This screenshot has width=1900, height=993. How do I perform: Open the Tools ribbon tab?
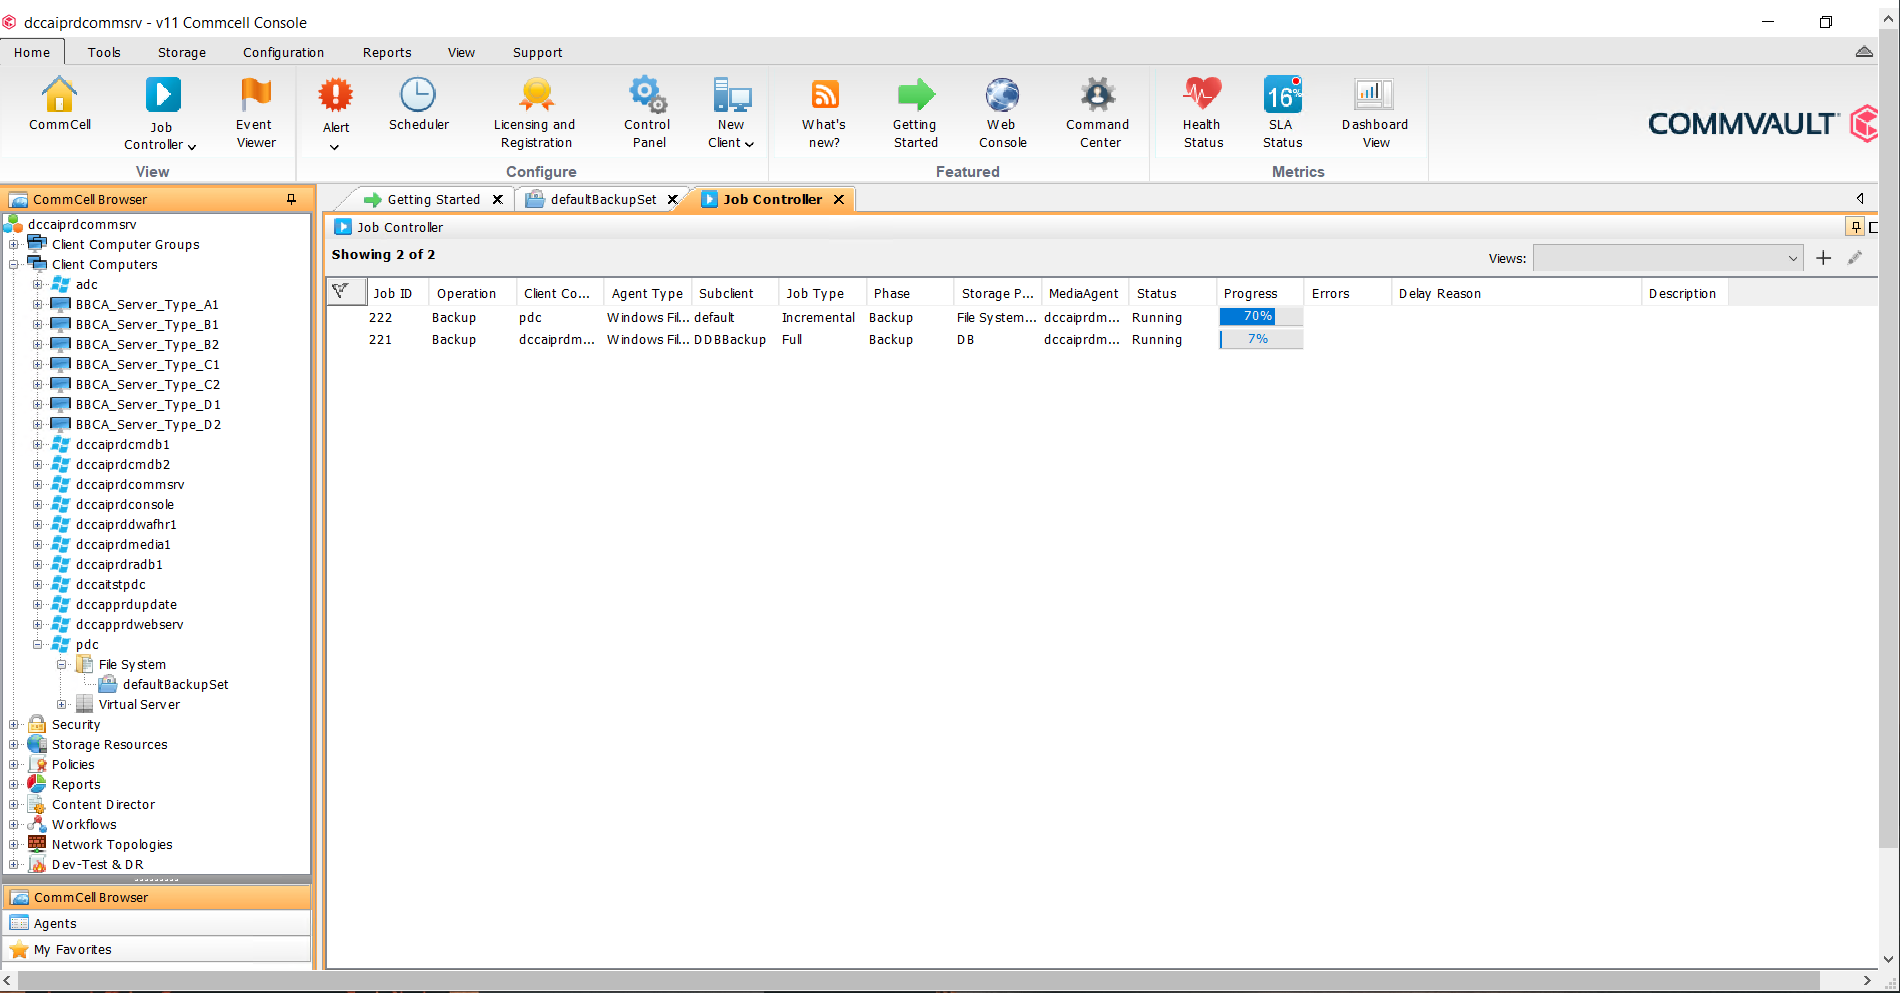104,52
